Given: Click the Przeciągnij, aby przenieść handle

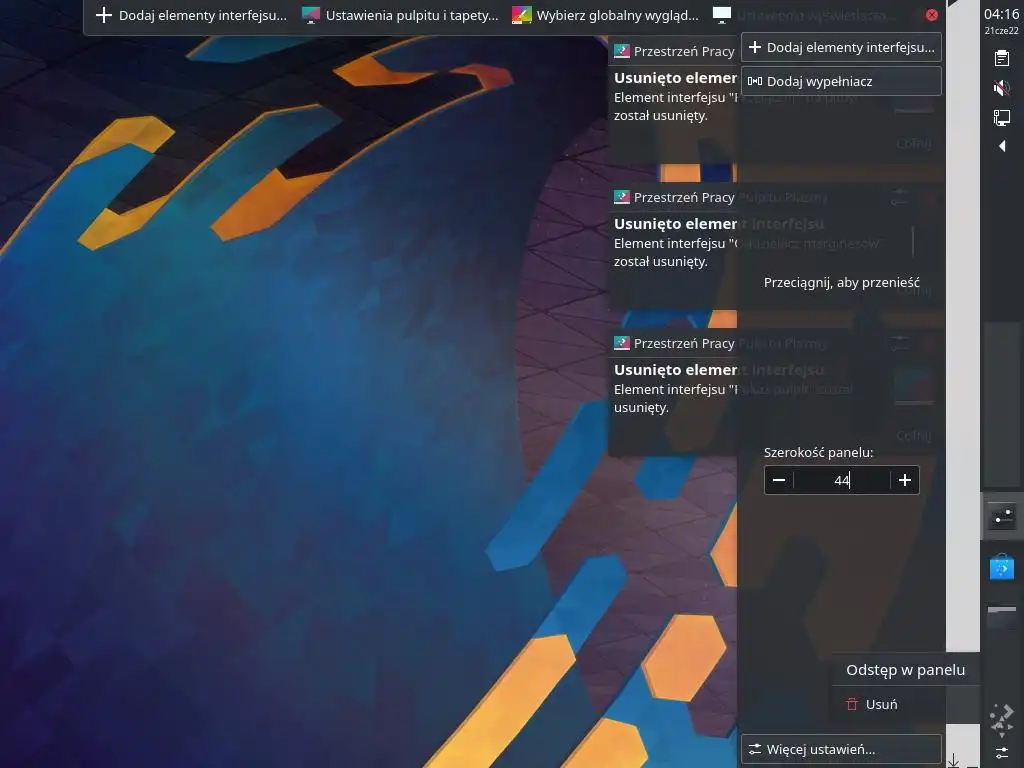Looking at the screenshot, I should [841, 282].
